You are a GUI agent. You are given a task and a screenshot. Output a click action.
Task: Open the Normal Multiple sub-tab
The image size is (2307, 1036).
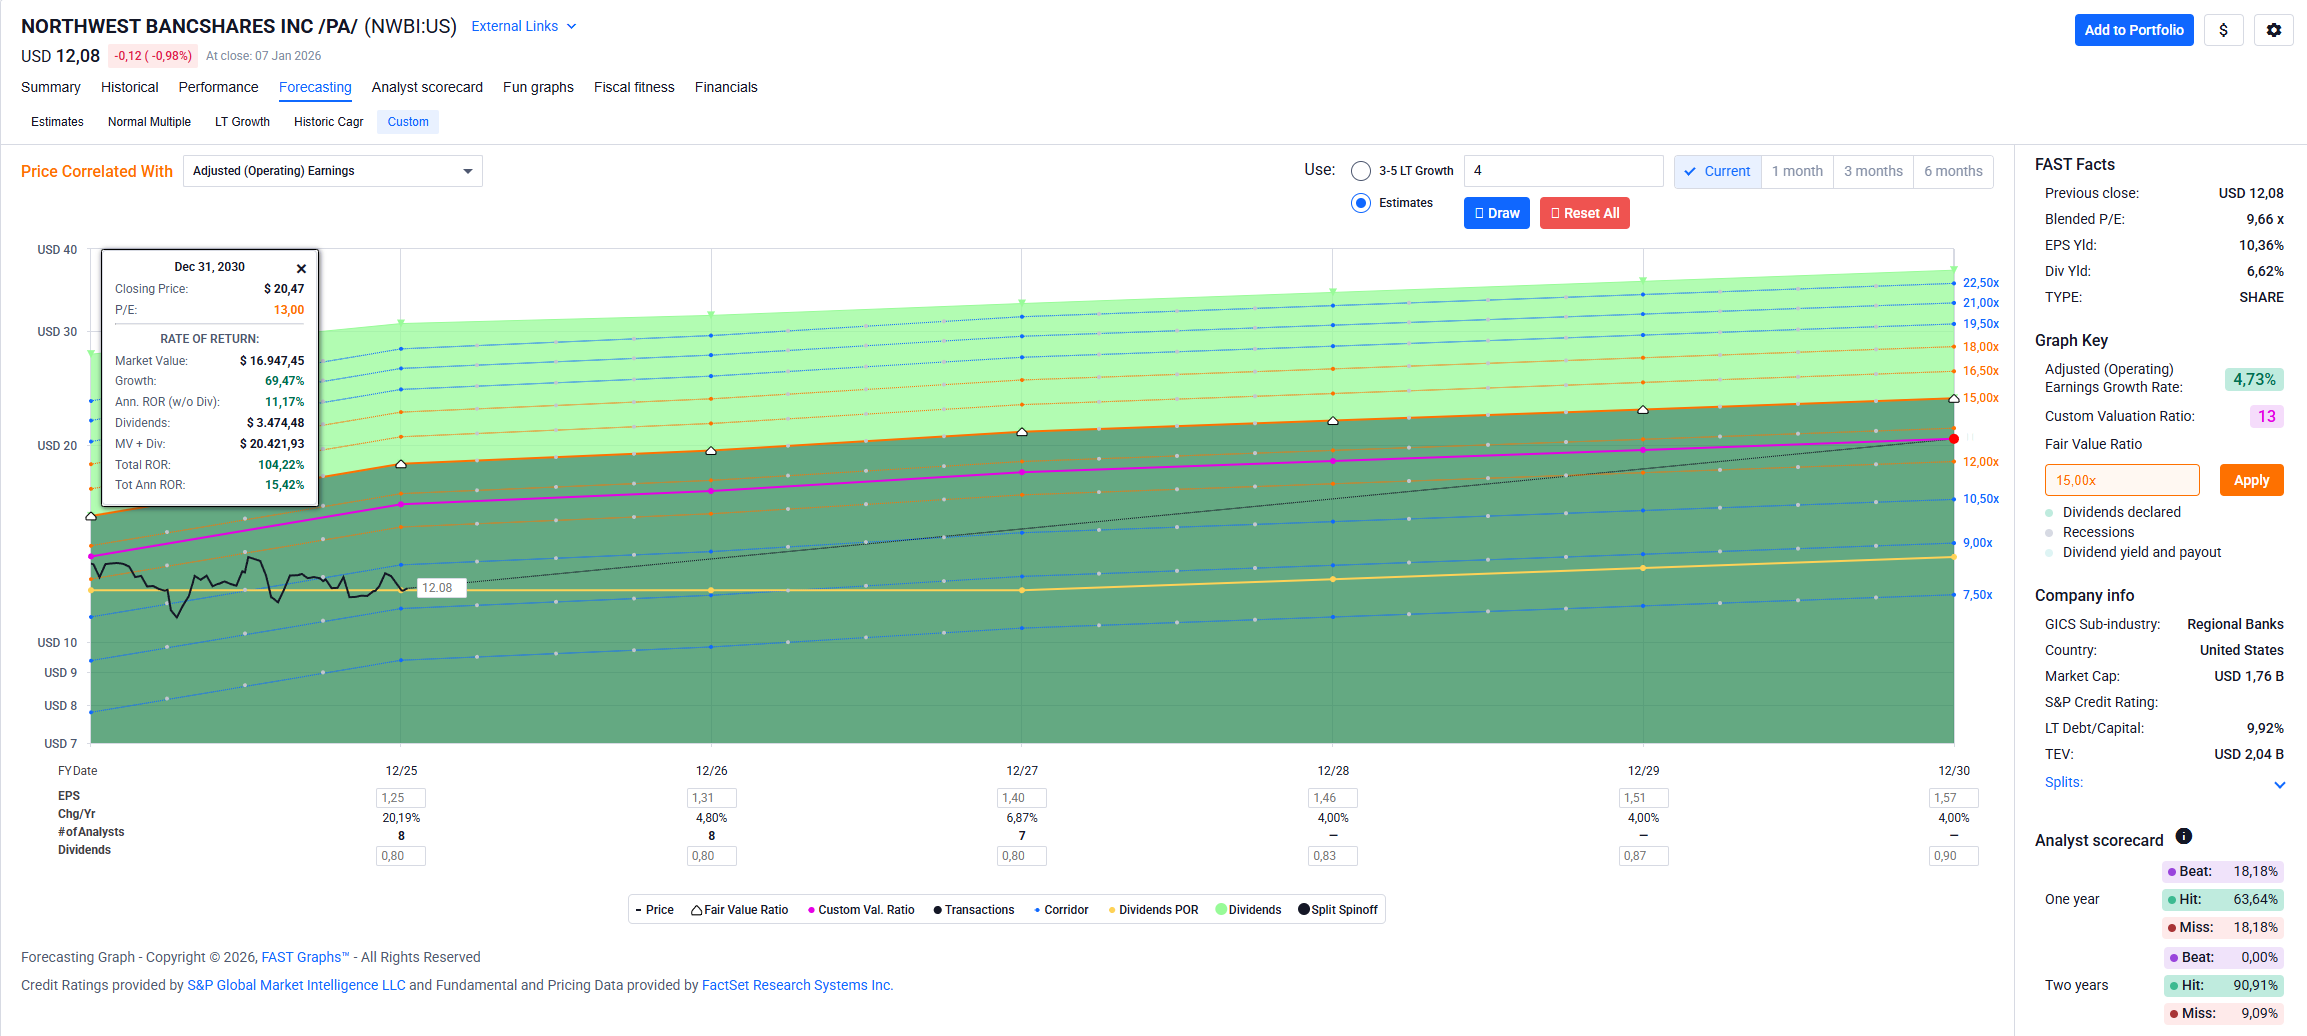[149, 122]
